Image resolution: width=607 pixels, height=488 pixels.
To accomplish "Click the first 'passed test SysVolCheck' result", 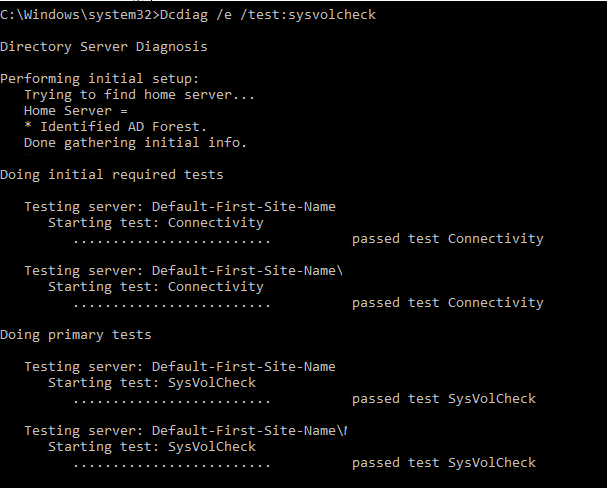I will click(x=444, y=399).
